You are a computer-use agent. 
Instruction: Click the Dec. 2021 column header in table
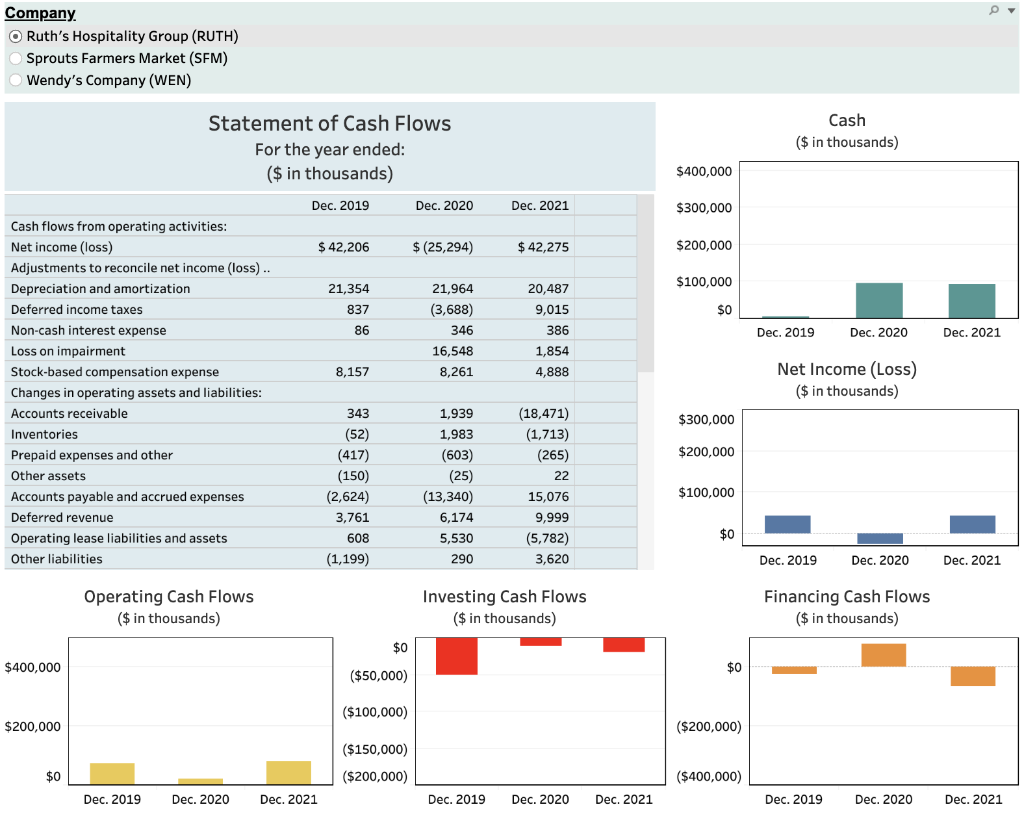coord(540,206)
